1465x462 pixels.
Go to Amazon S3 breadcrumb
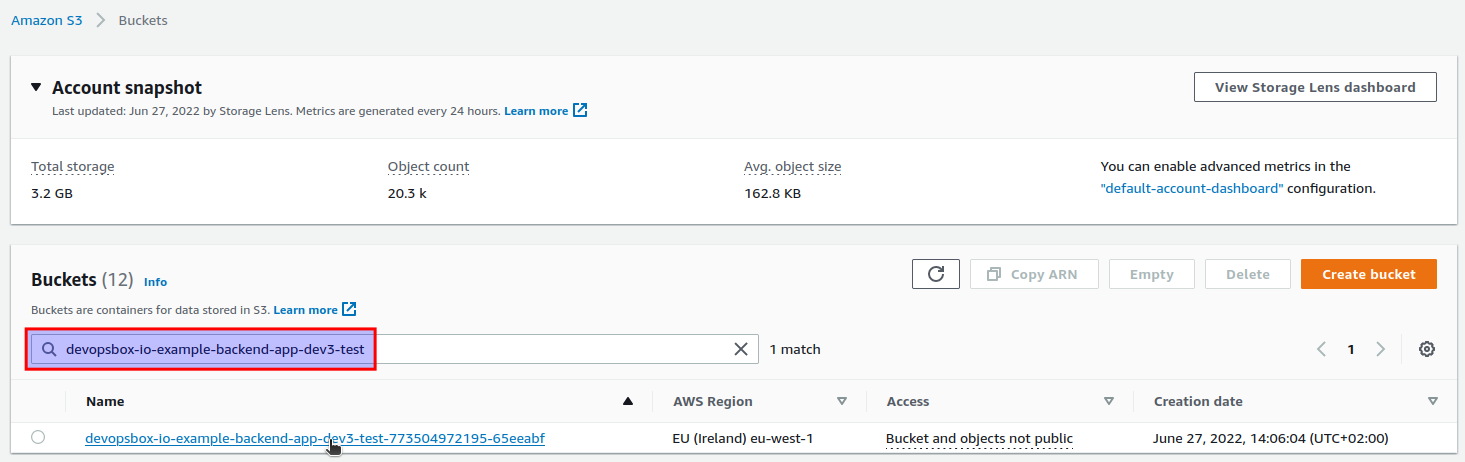tap(47, 20)
